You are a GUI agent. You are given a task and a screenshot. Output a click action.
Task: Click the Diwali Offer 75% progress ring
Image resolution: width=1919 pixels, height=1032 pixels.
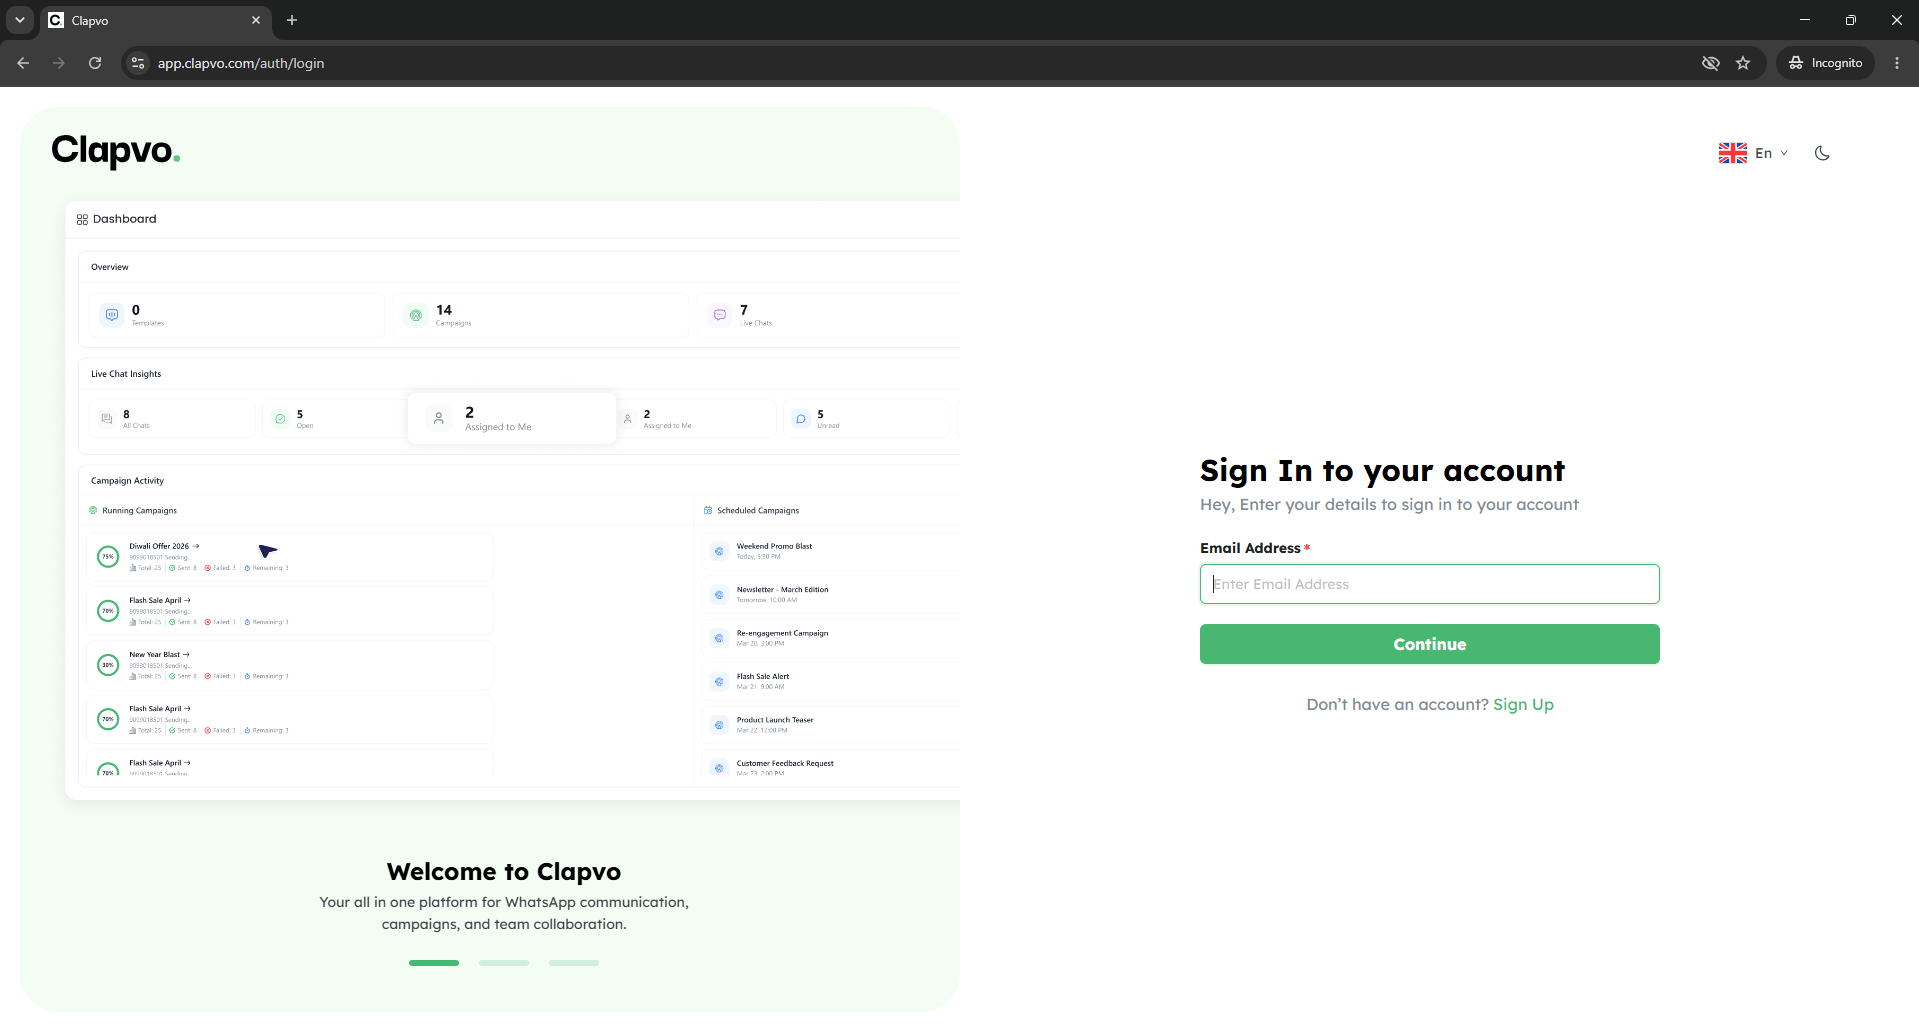click(x=108, y=557)
